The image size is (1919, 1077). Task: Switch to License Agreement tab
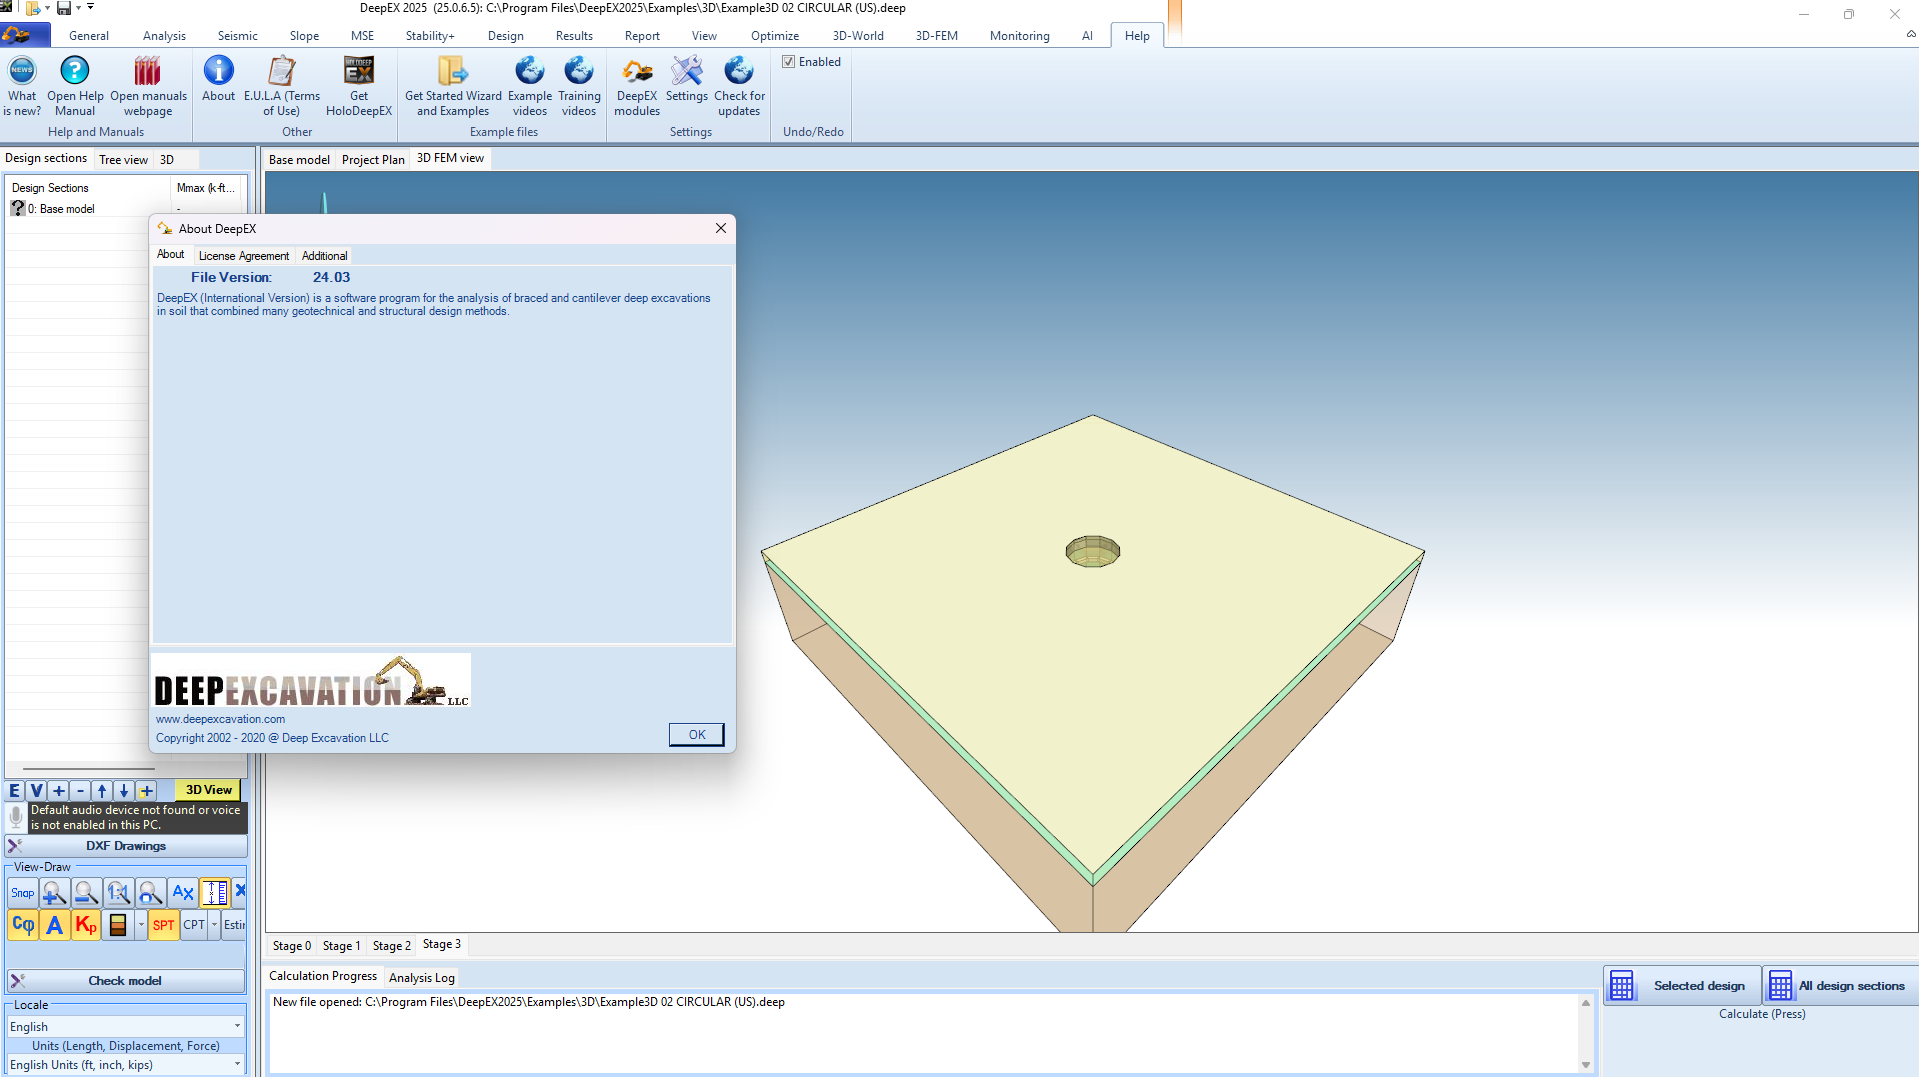(x=244, y=256)
